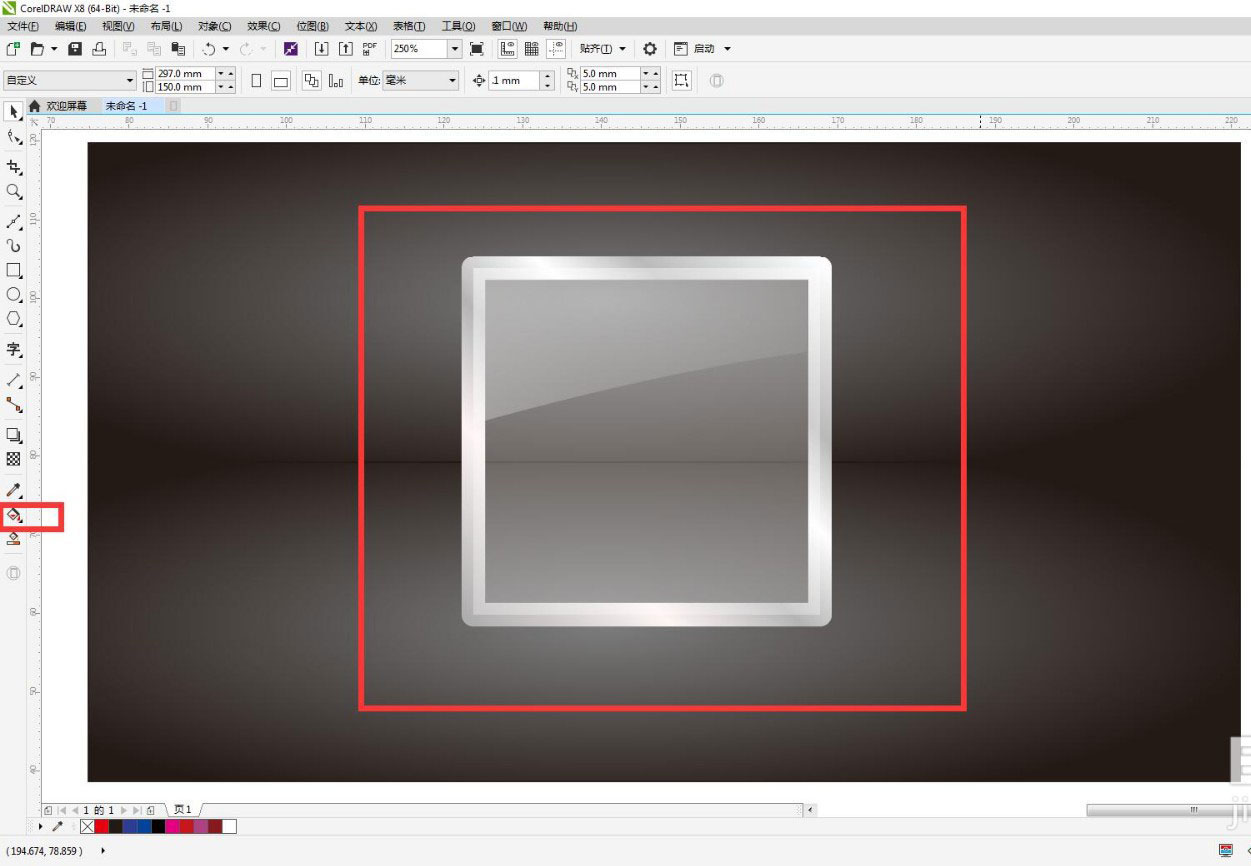Switch page to landscape orientation
This screenshot has width=1251, height=866.
pyautogui.click(x=281, y=81)
